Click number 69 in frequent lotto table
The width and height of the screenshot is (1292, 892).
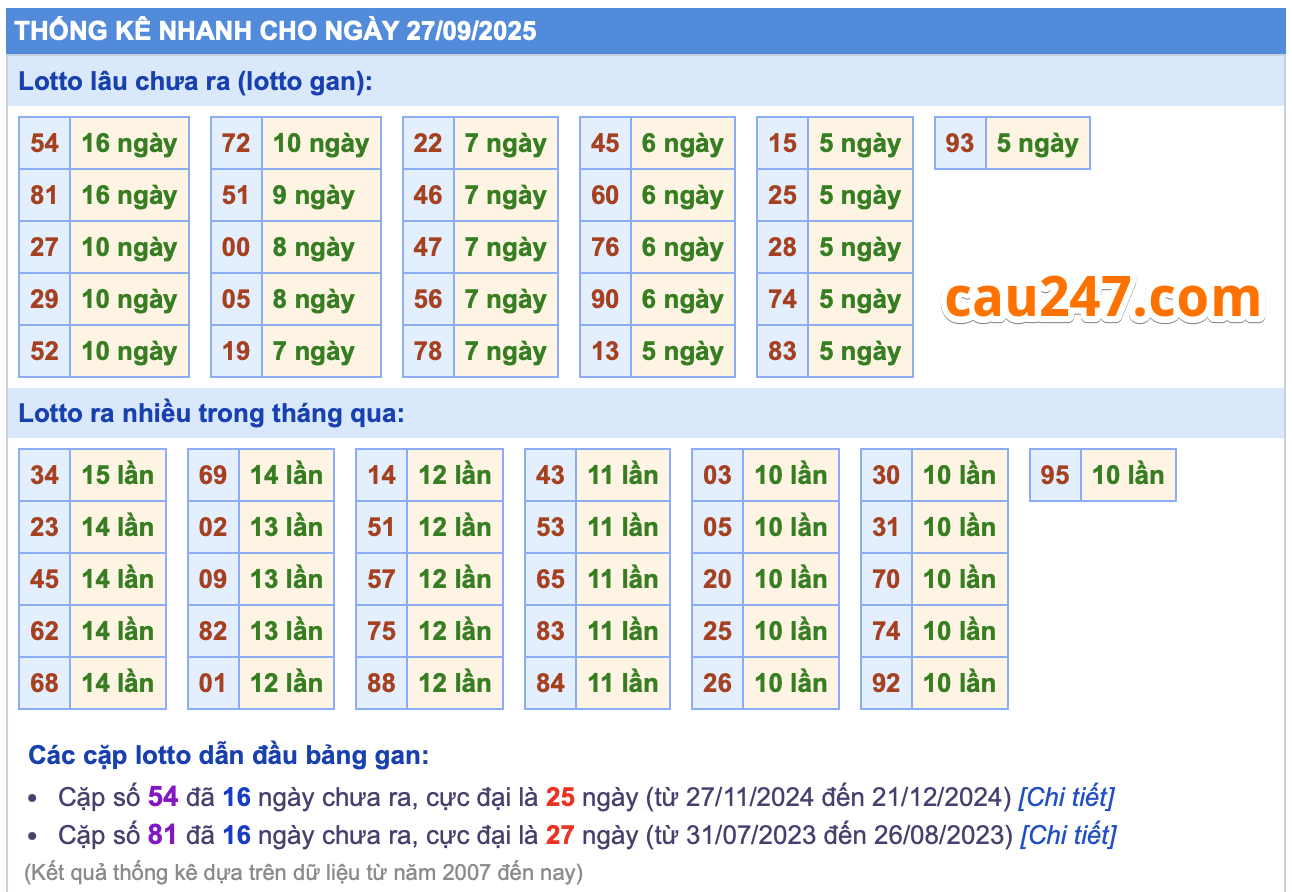(213, 476)
